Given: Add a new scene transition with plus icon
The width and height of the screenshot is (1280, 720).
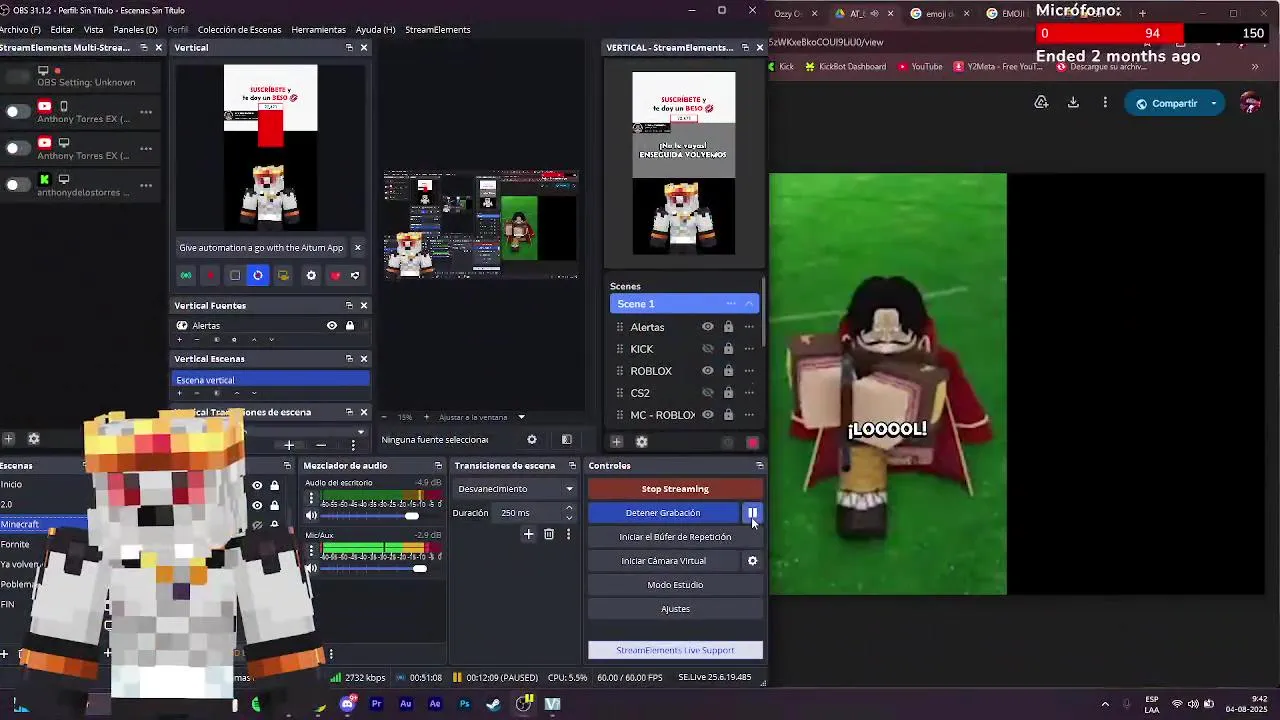Looking at the screenshot, I should (x=529, y=535).
